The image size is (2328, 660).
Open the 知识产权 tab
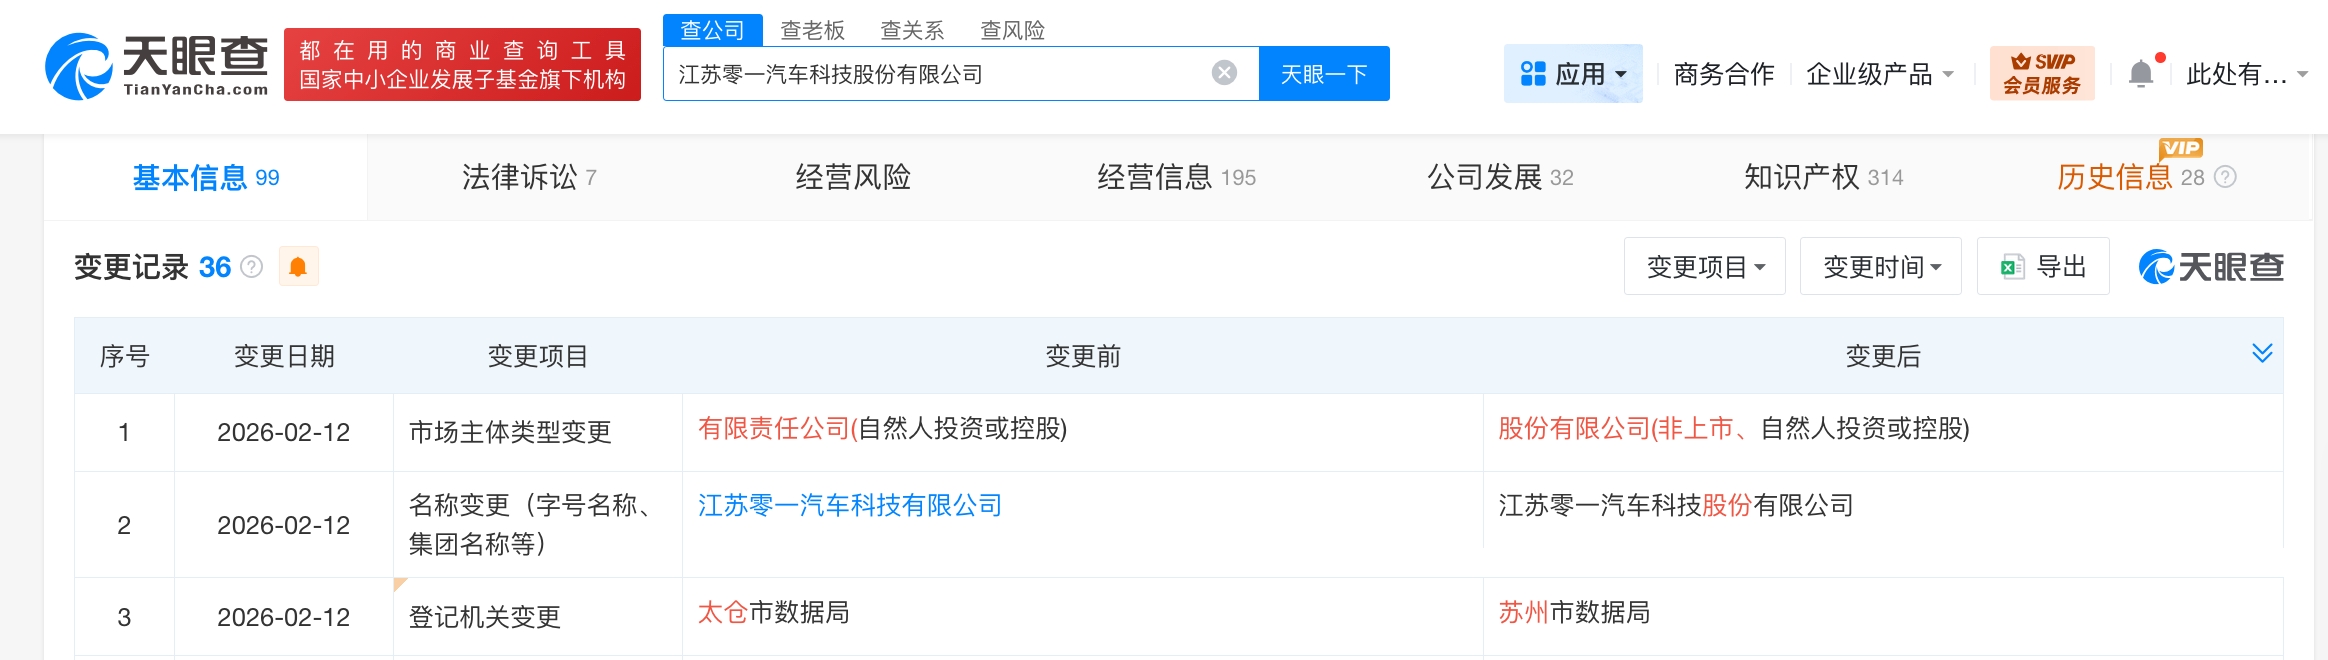pos(1822,178)
